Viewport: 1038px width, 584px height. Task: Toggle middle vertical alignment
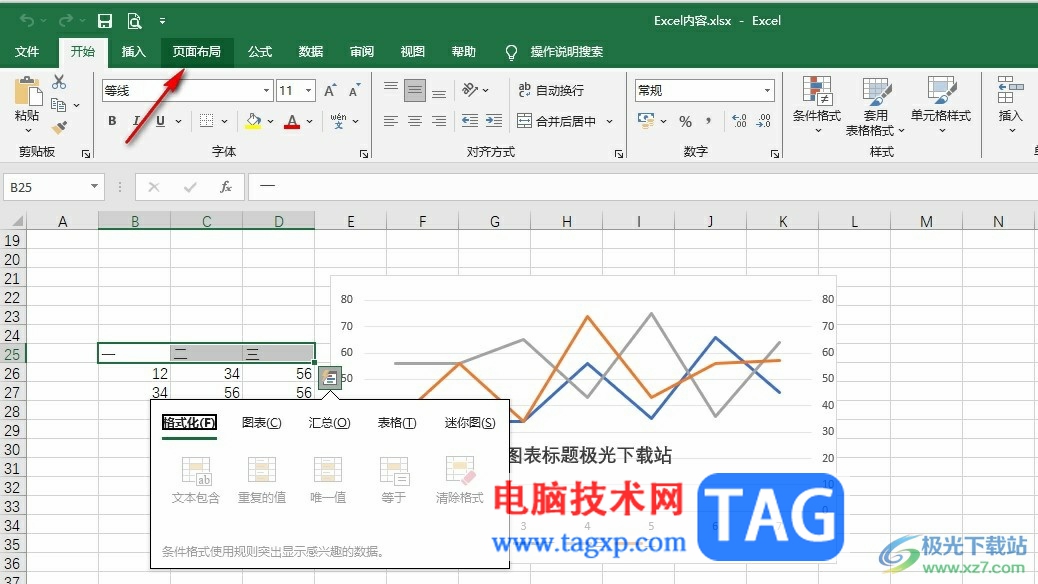click(415, 90)
